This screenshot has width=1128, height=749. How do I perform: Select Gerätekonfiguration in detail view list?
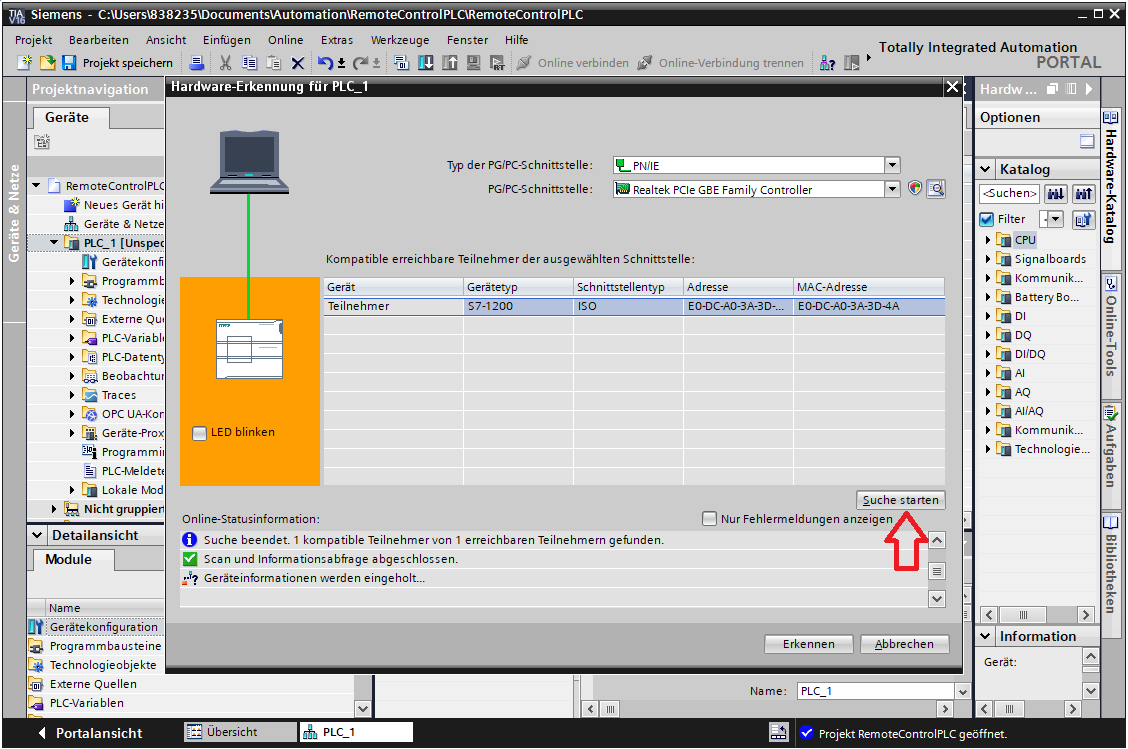96,627
